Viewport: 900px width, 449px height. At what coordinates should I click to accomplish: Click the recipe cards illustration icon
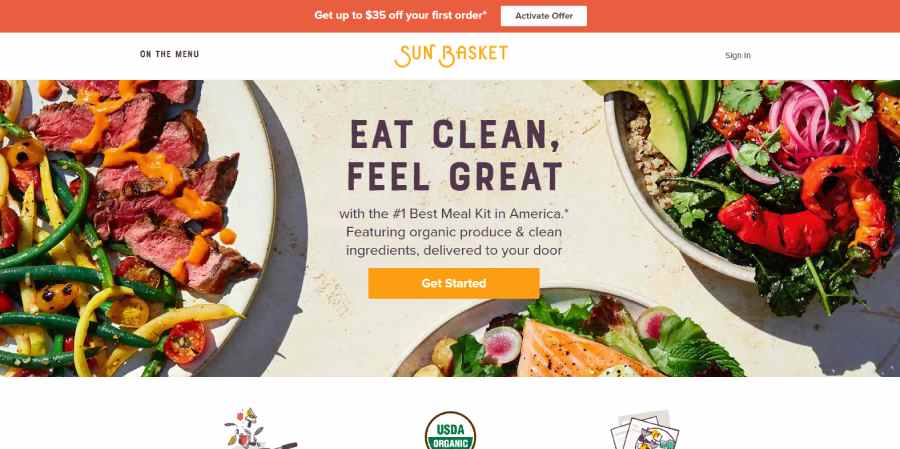click(x=644, y=430)
